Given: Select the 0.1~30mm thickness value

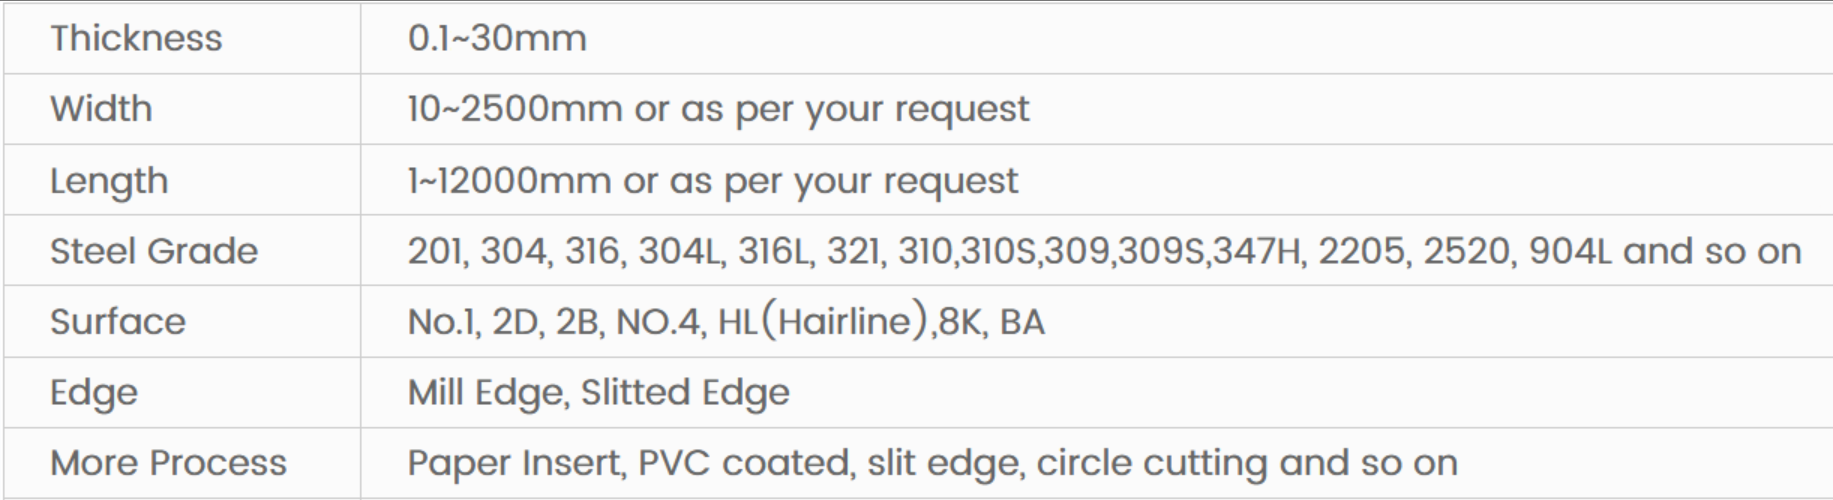Looking at the screenshot, I should pyautogui.click(x=497, y=38).
